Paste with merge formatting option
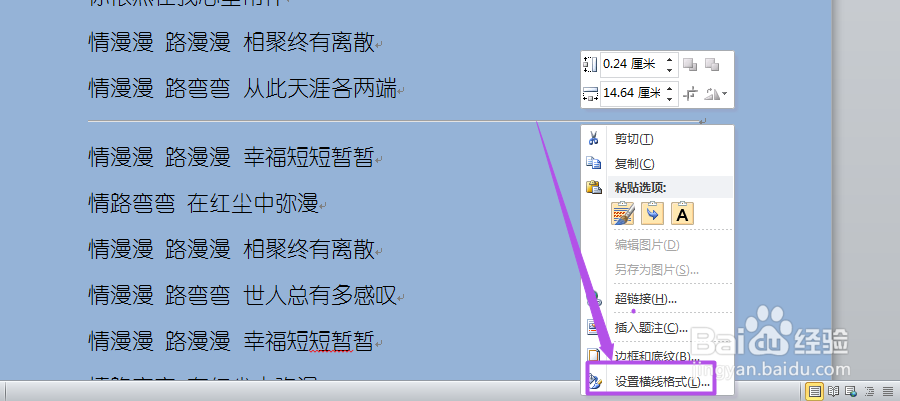 pyautogui.click(x=653, y=213)
